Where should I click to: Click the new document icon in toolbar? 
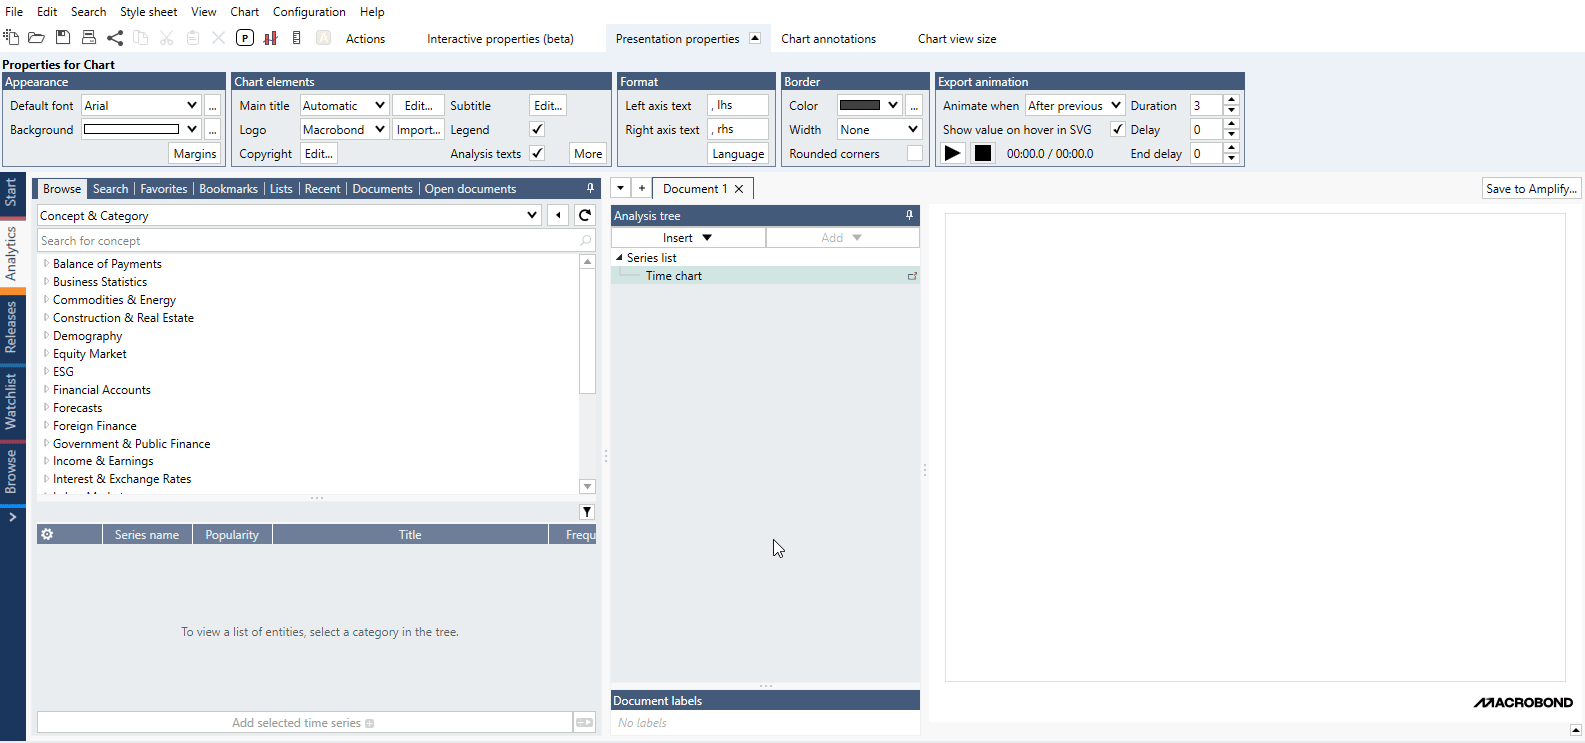(11, 38)
